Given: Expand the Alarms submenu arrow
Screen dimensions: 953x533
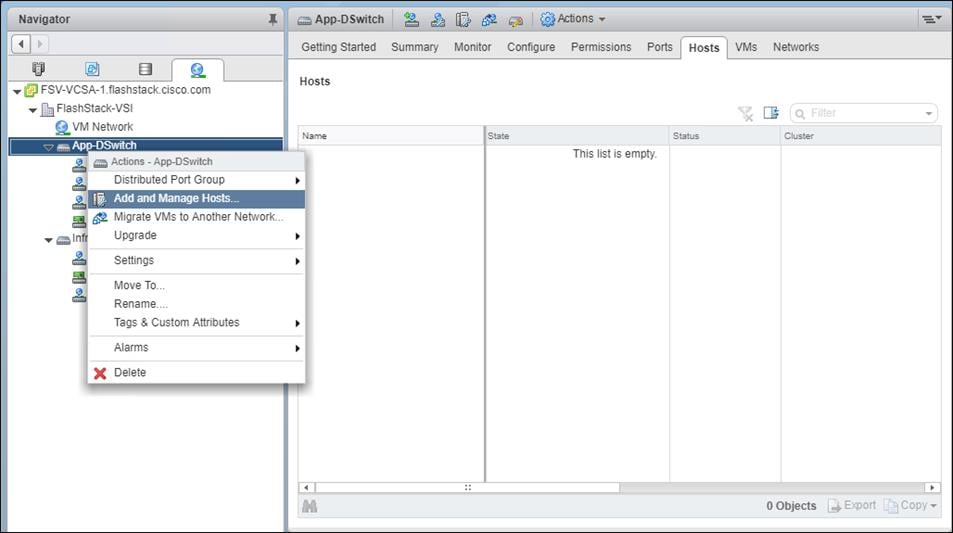Looking at the screenshot, I should (x=297, y=348).
